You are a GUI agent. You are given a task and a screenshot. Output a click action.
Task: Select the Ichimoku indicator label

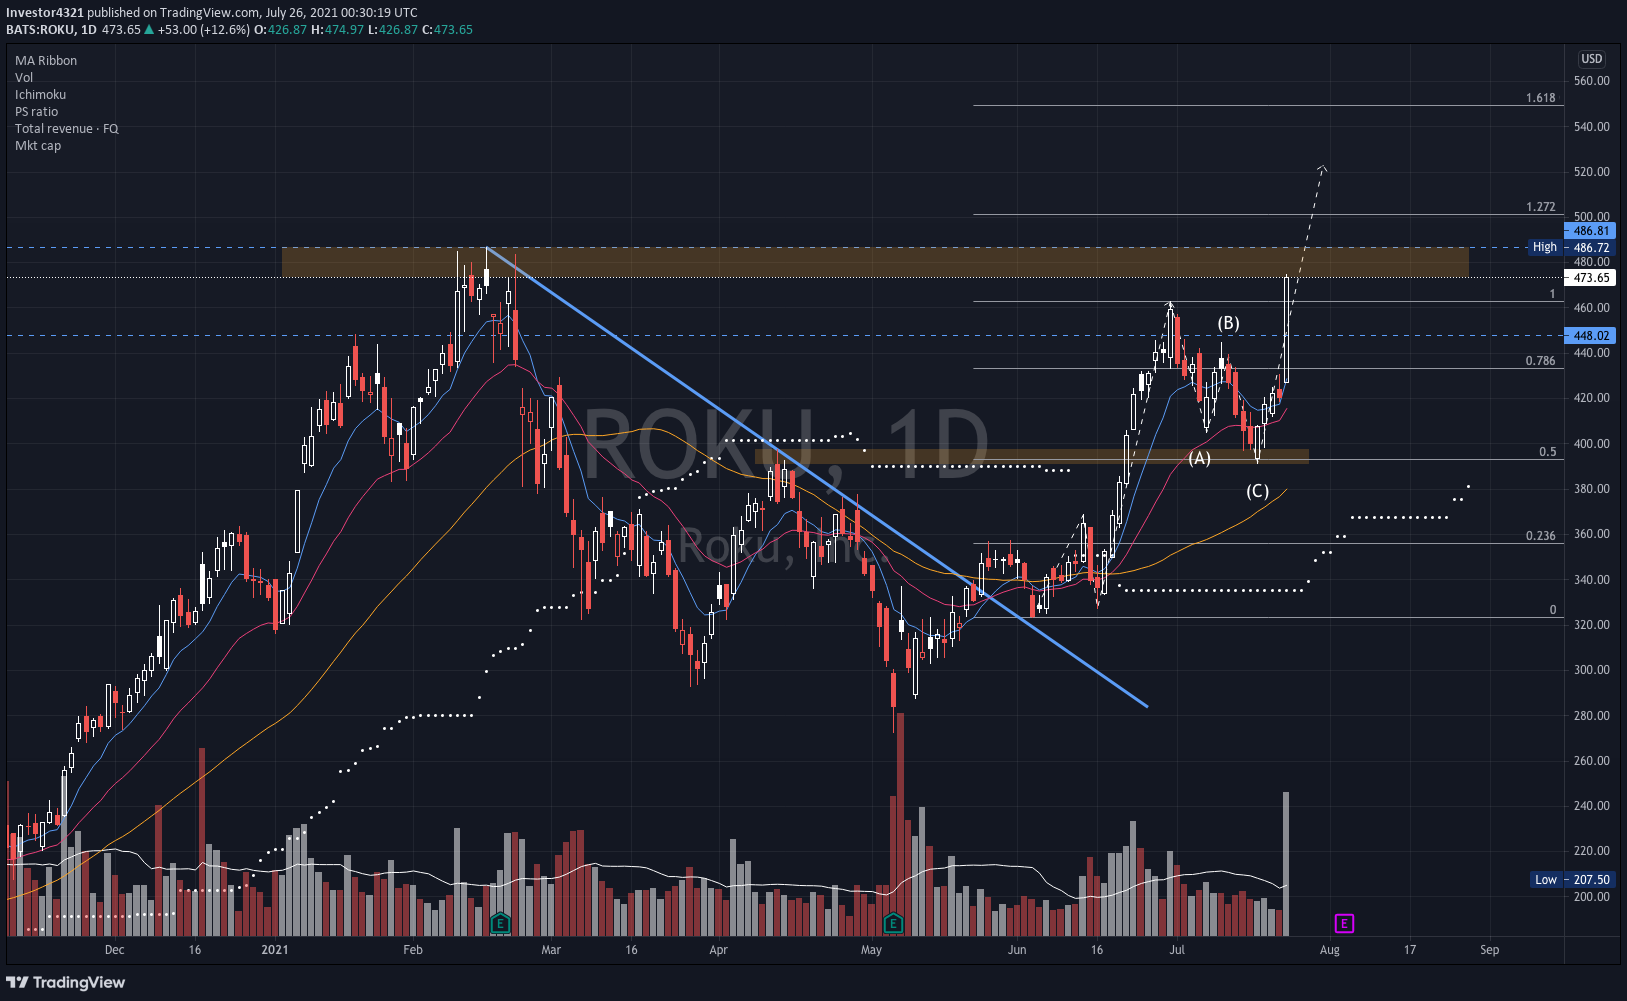pyautogui.click(x=41, y=95)
